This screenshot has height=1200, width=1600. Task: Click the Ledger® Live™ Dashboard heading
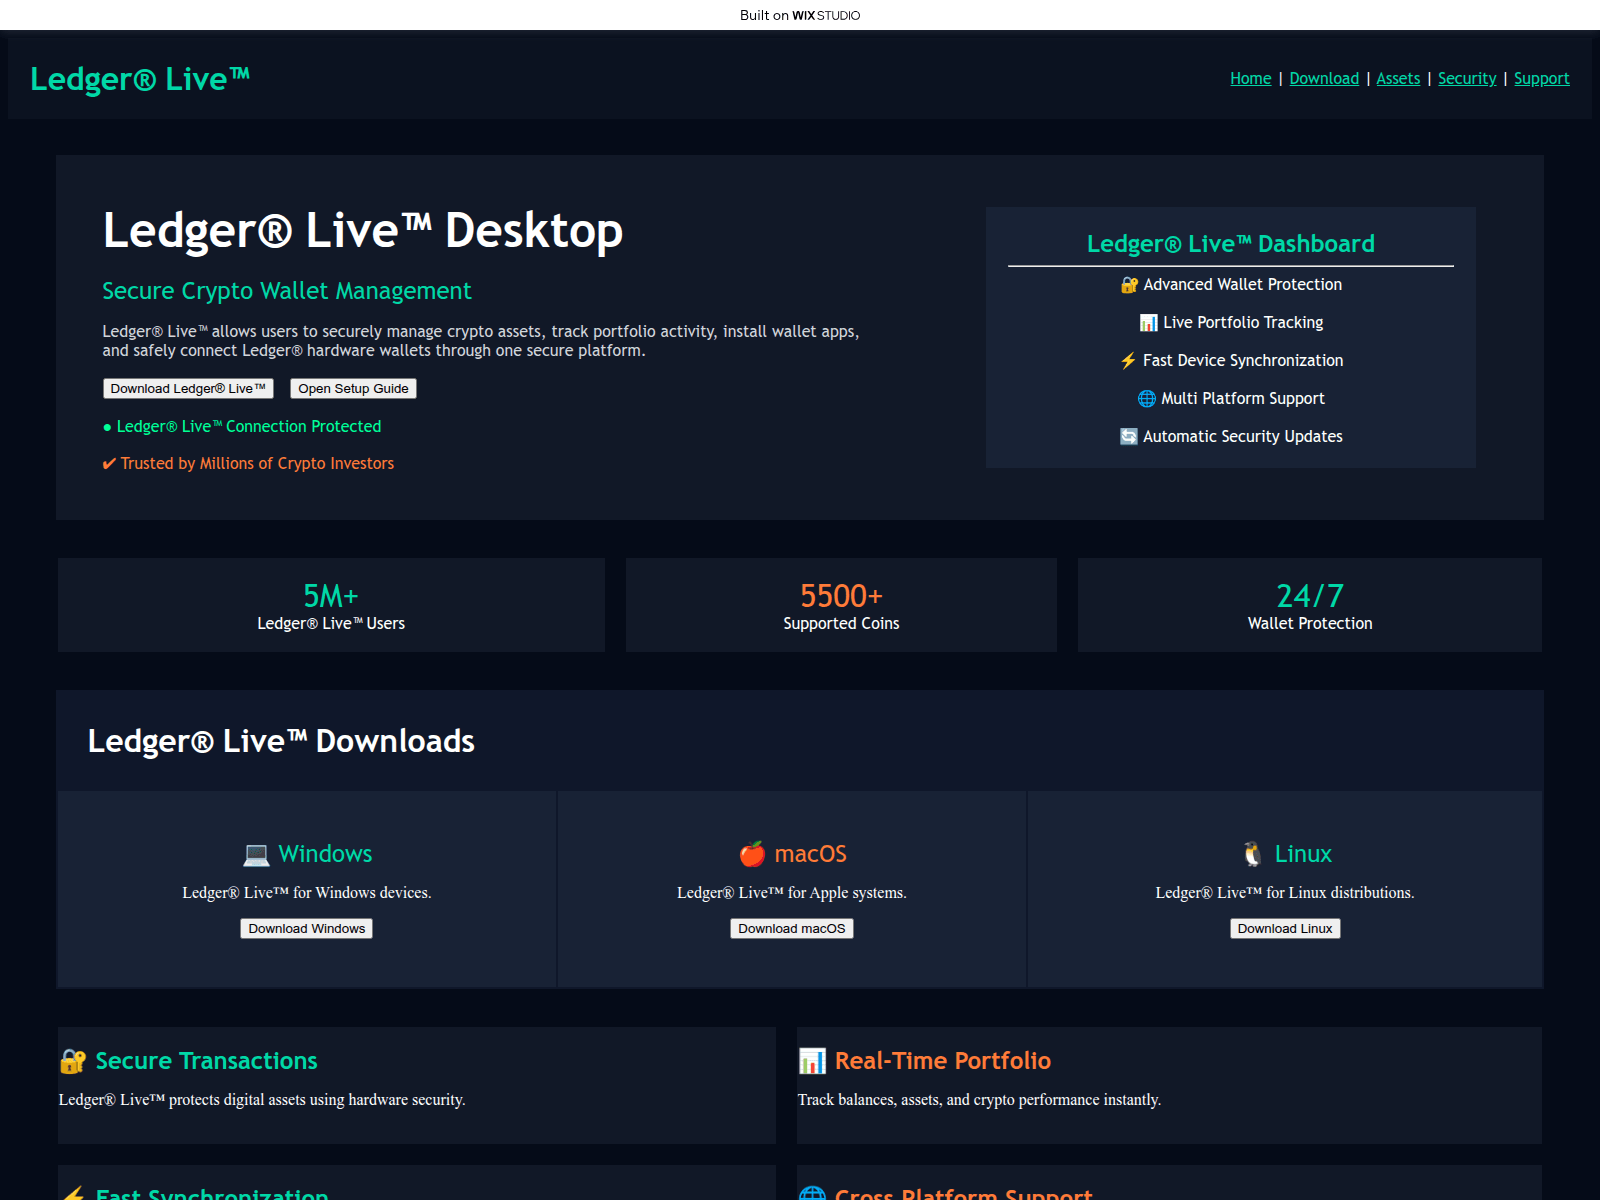[x=1230, y=244]
